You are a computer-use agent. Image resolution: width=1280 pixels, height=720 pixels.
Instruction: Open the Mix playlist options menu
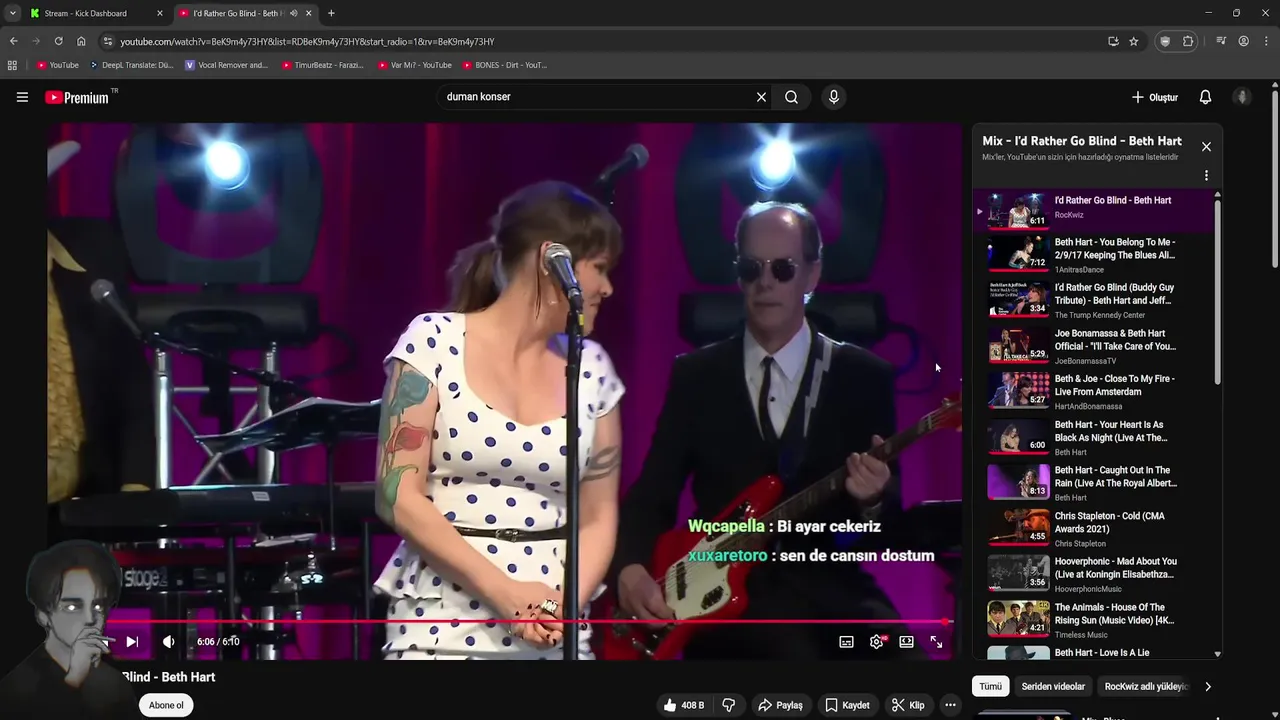[1206, 175]
